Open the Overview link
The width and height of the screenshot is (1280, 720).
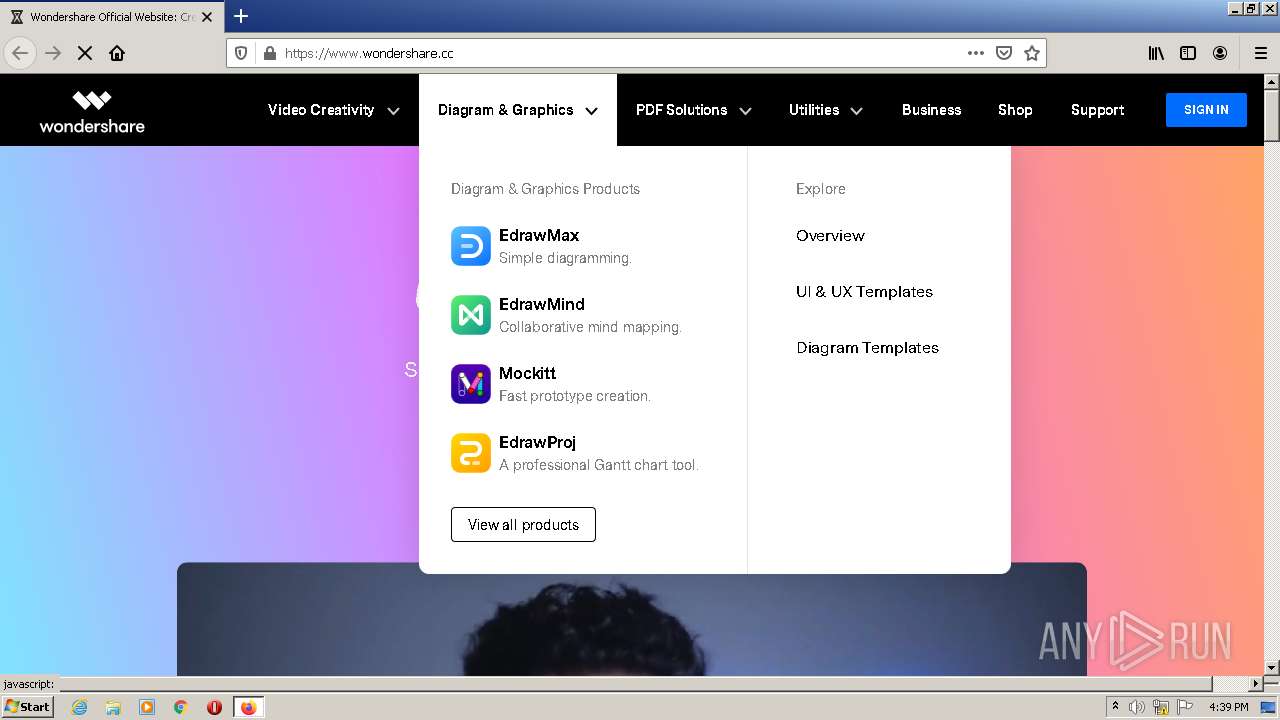[x=830, y=236]
